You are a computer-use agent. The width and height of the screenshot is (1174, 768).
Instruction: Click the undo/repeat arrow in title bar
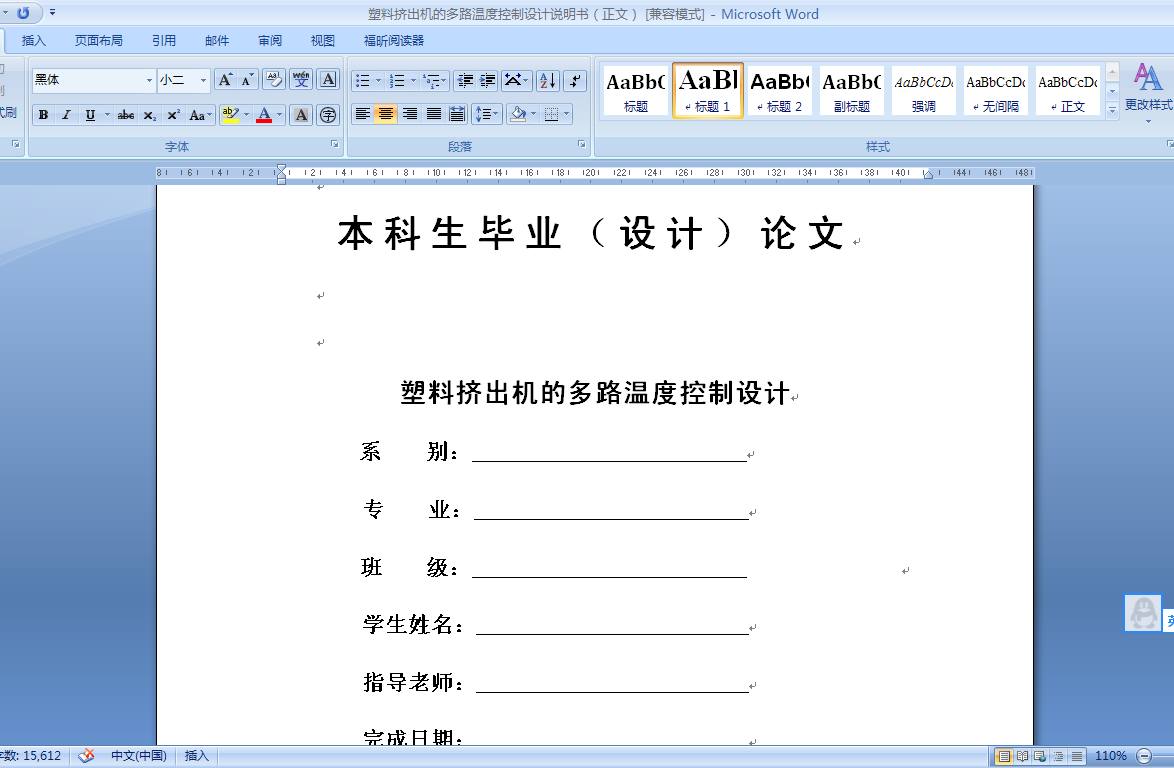click(x=23, y=13)
